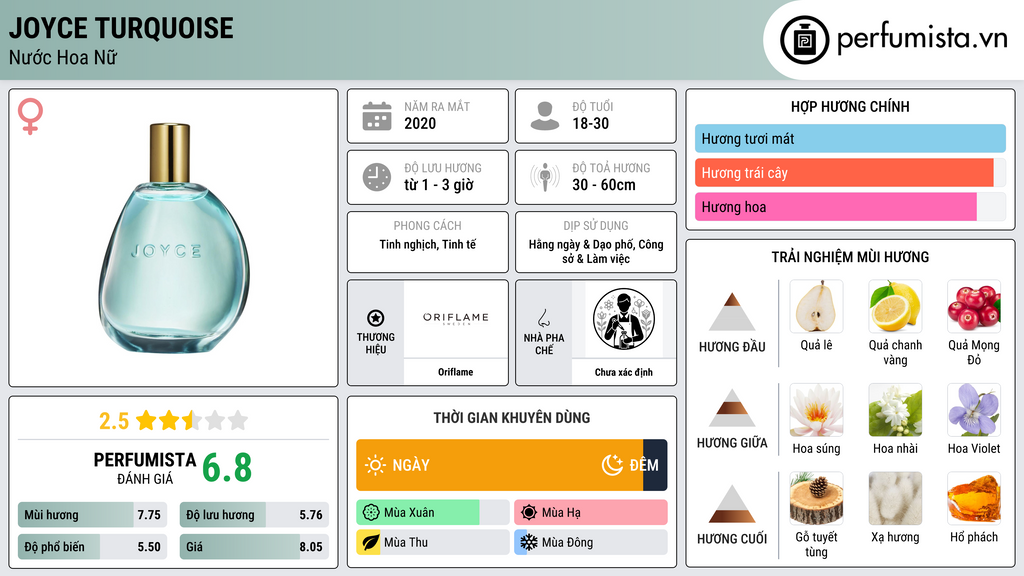Click the Giá 8.05 score bar
Viewport: 1024px width, 576px height.
(x=254, y=547)
